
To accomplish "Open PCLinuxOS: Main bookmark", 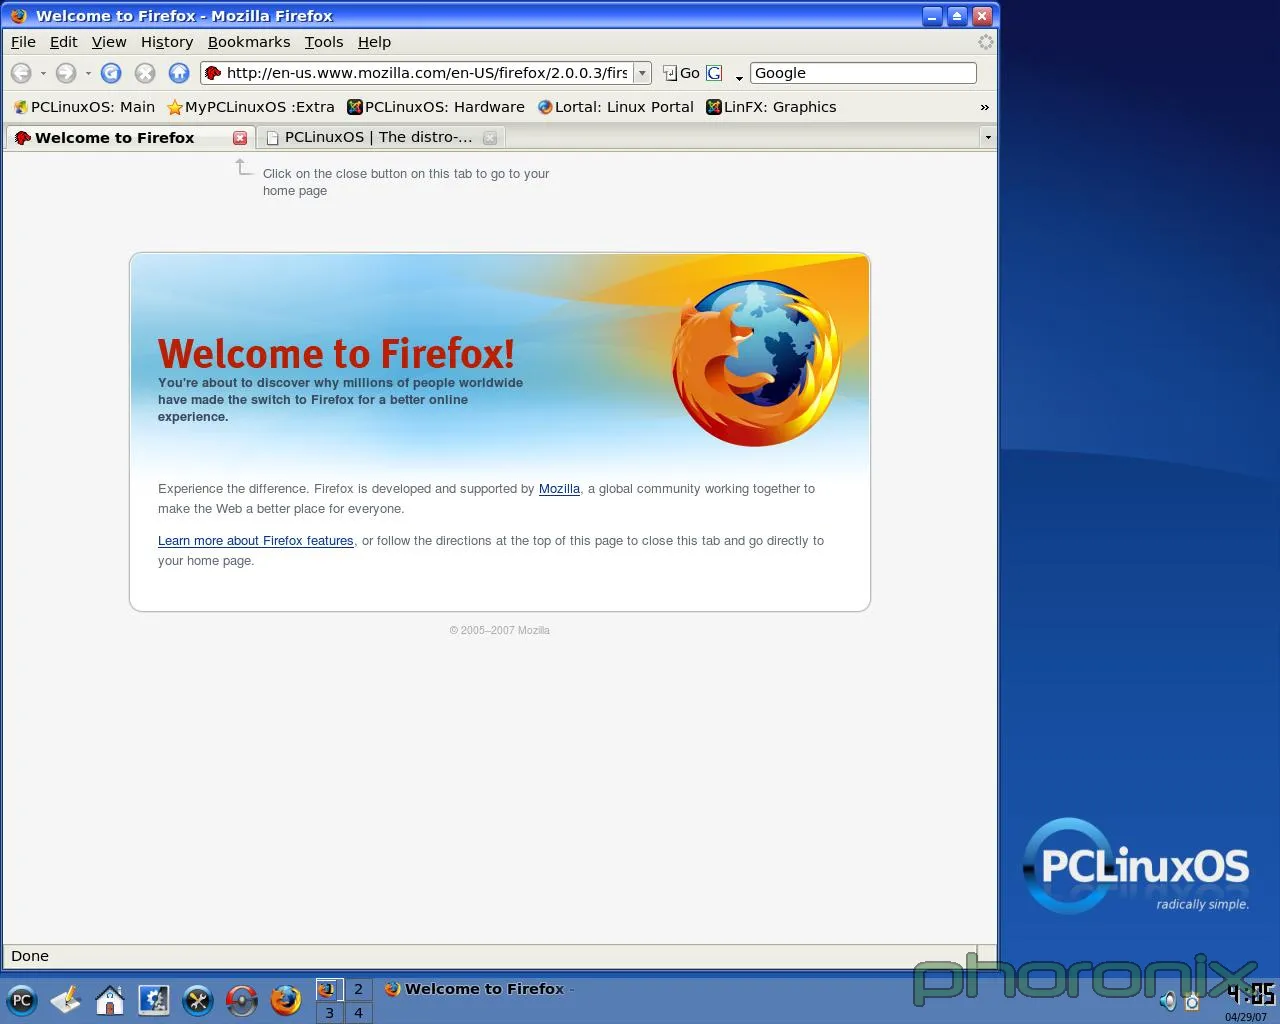I will tap(84, 107).
